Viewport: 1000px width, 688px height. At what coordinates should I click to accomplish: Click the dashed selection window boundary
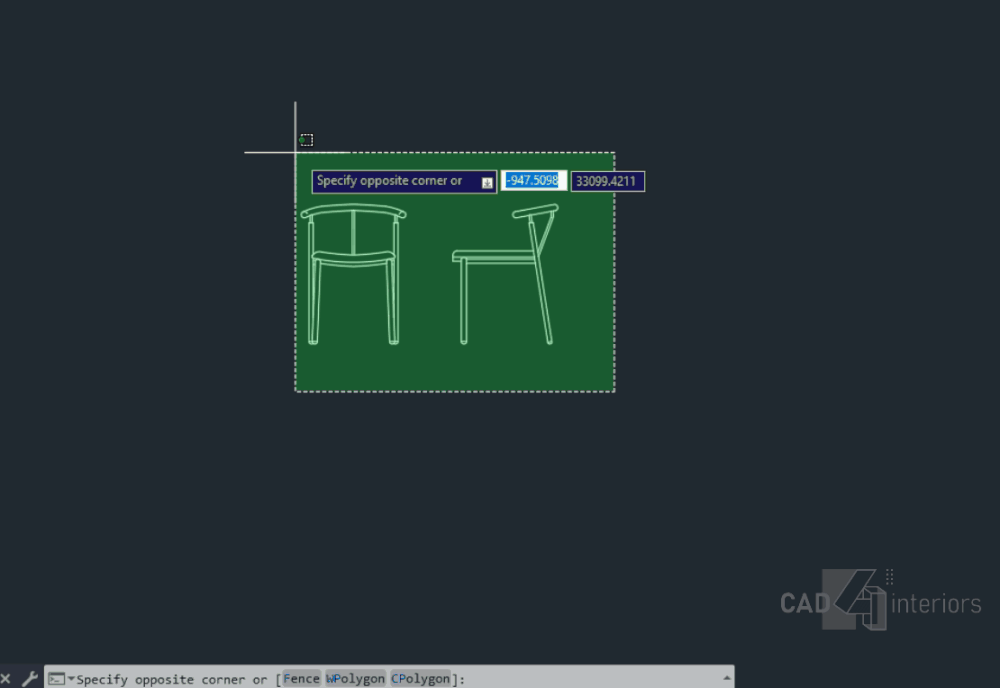pyautogui.click(x=455, y=391)
